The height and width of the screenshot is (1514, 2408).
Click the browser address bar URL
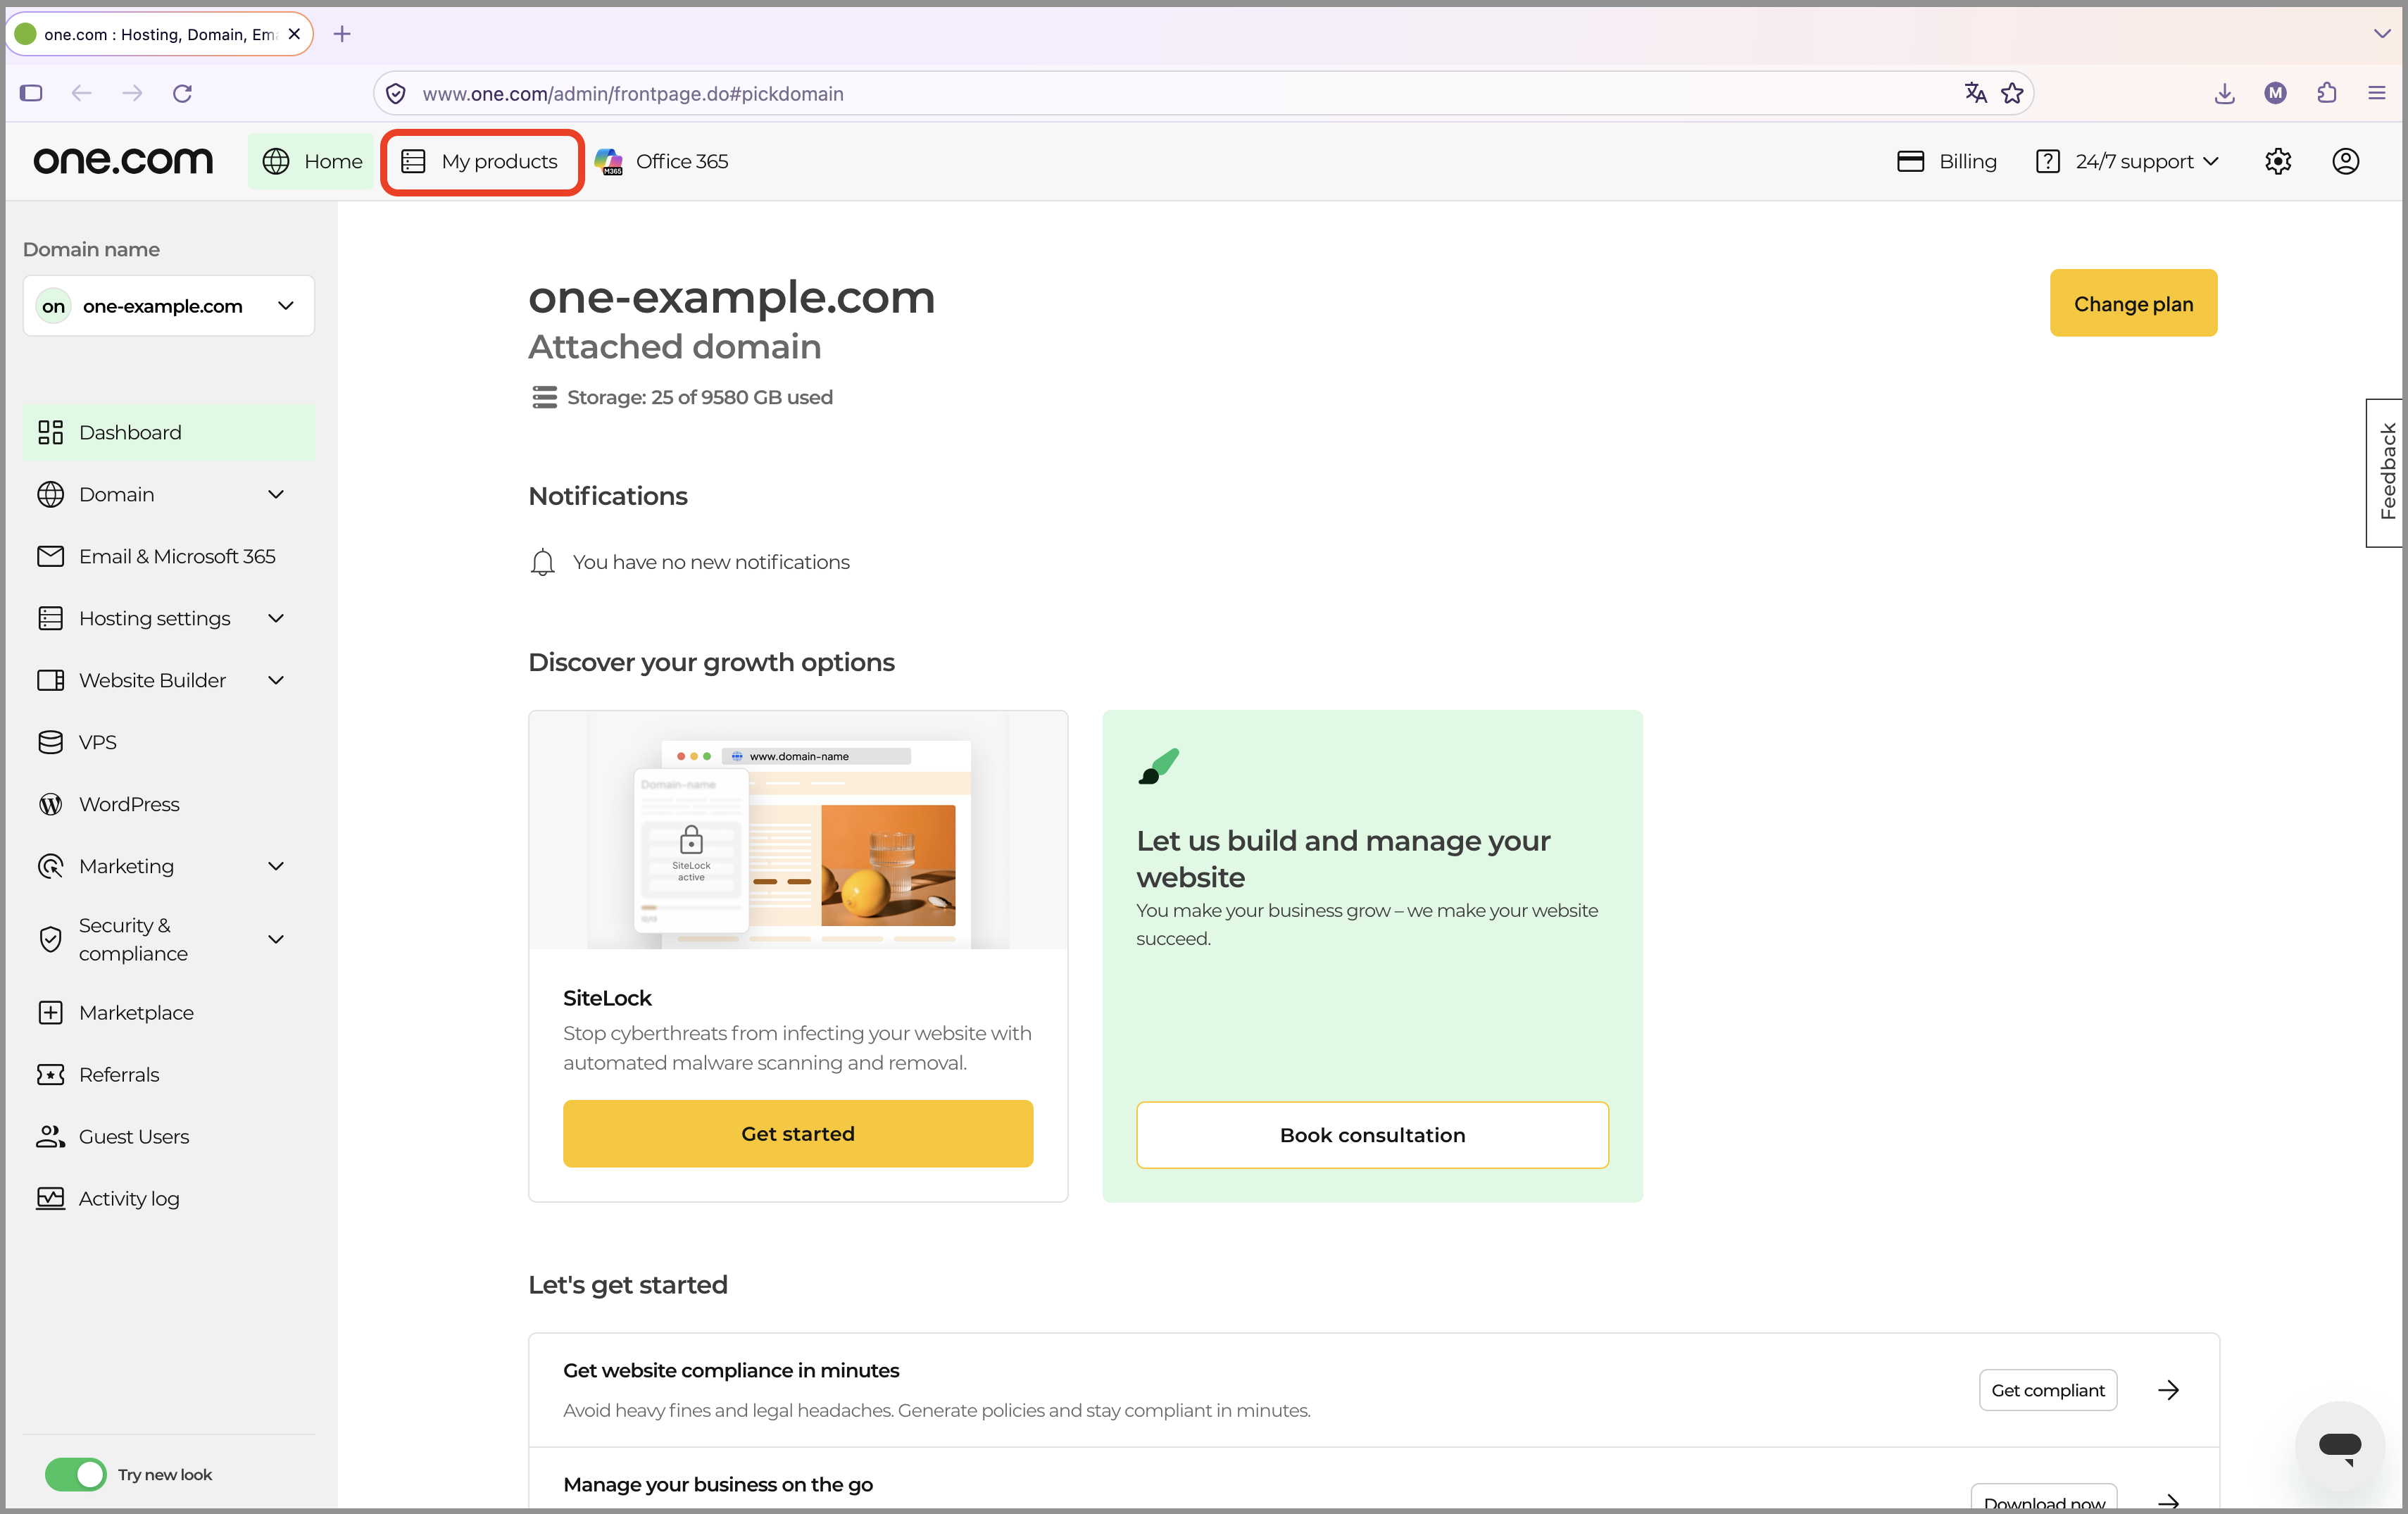pos(632,93)
